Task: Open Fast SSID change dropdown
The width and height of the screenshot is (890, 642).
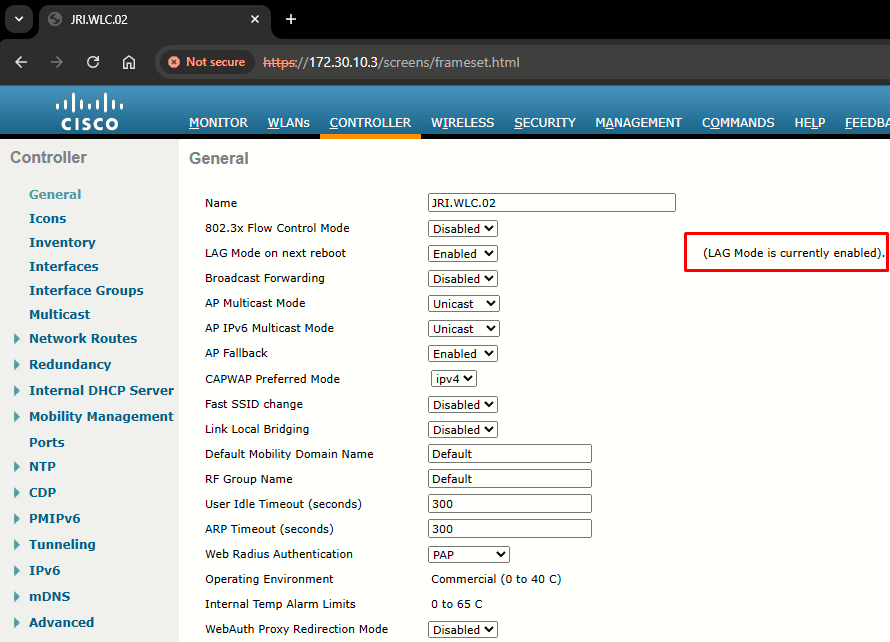Action: (463, 405)
